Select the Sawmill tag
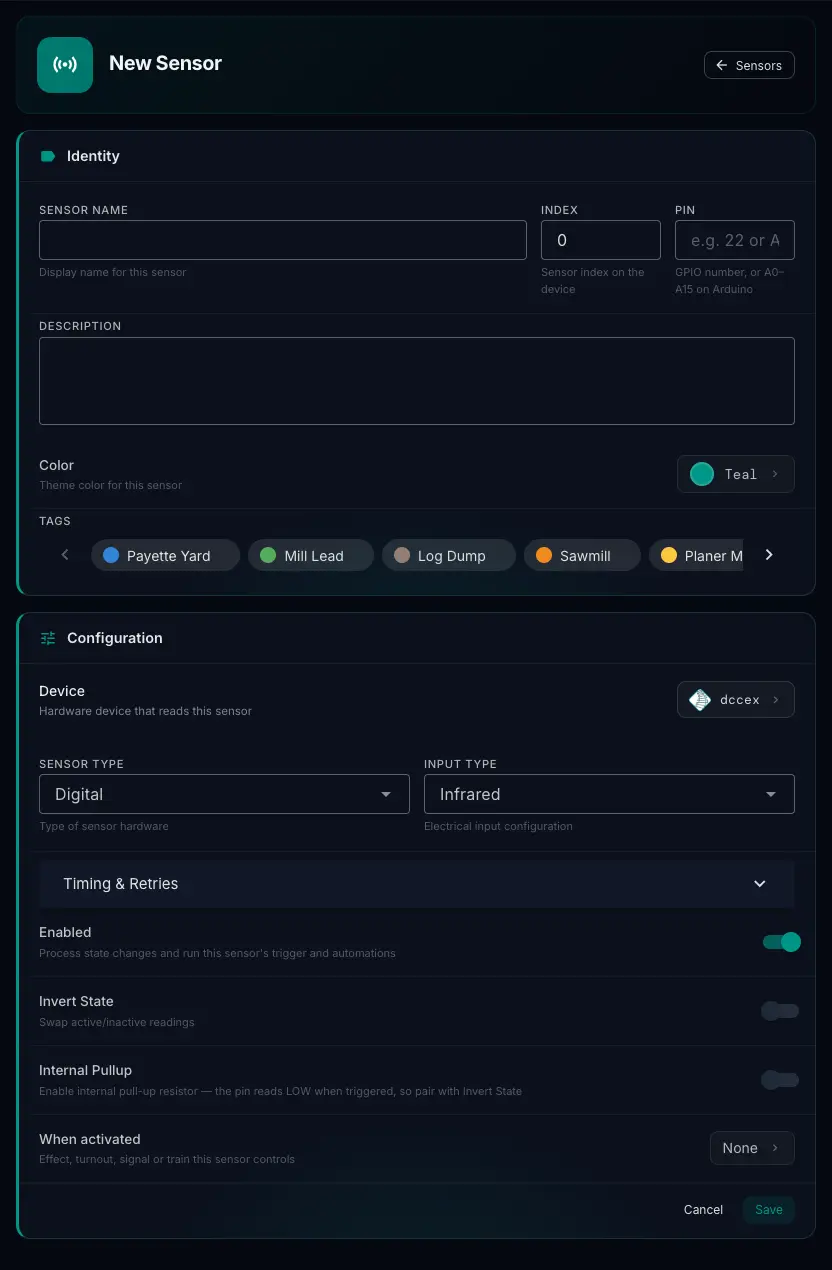This screenshot has height=1270, width=832. point(582,555)
